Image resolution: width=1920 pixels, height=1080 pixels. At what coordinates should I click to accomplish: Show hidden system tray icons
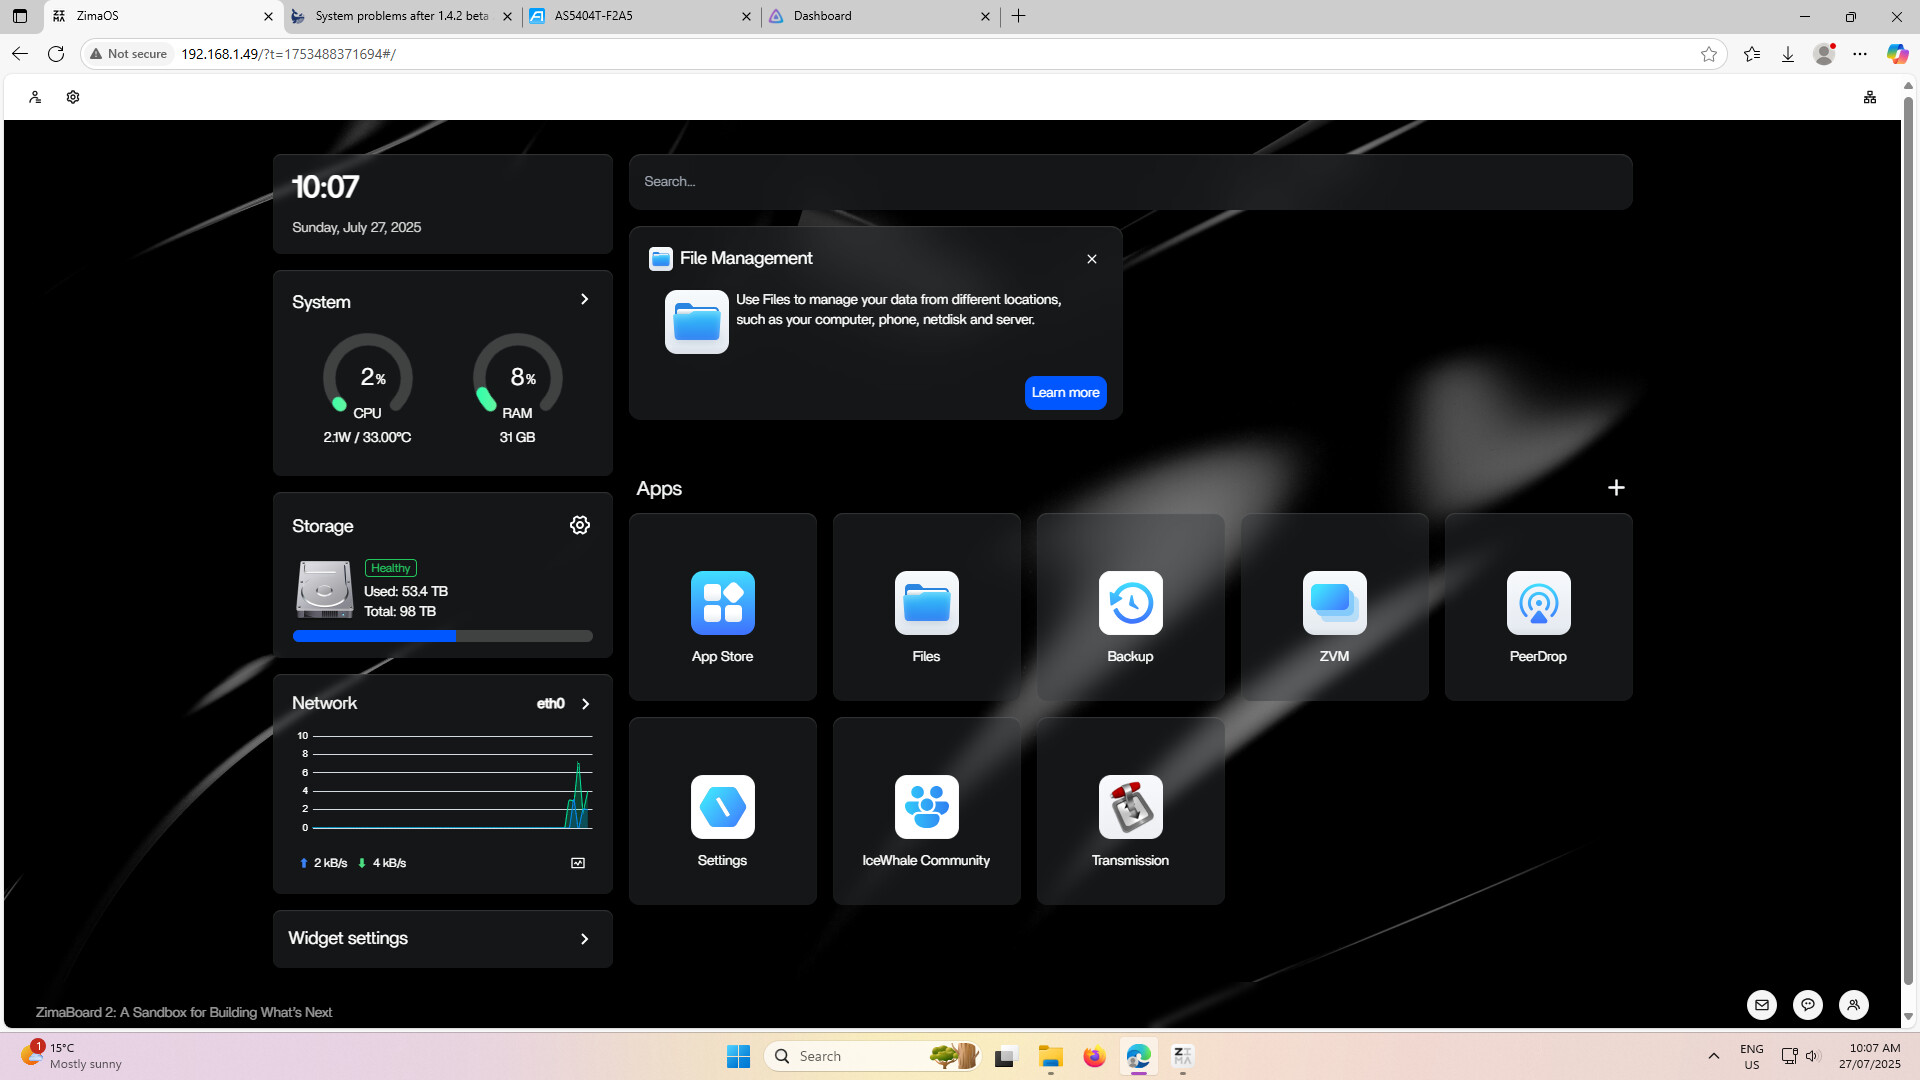(1713, 1056)
